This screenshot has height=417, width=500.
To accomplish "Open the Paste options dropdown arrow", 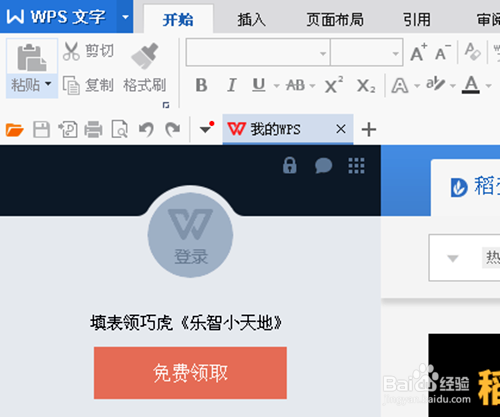I will point(48,84).
